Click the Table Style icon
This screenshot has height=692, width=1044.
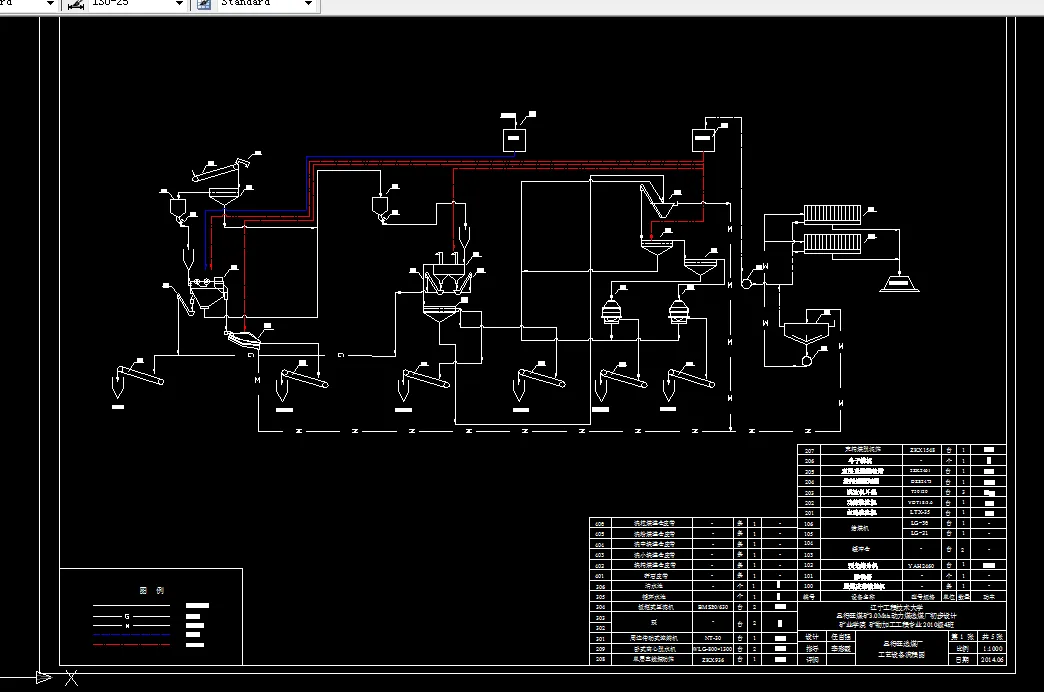coord(204,5)
